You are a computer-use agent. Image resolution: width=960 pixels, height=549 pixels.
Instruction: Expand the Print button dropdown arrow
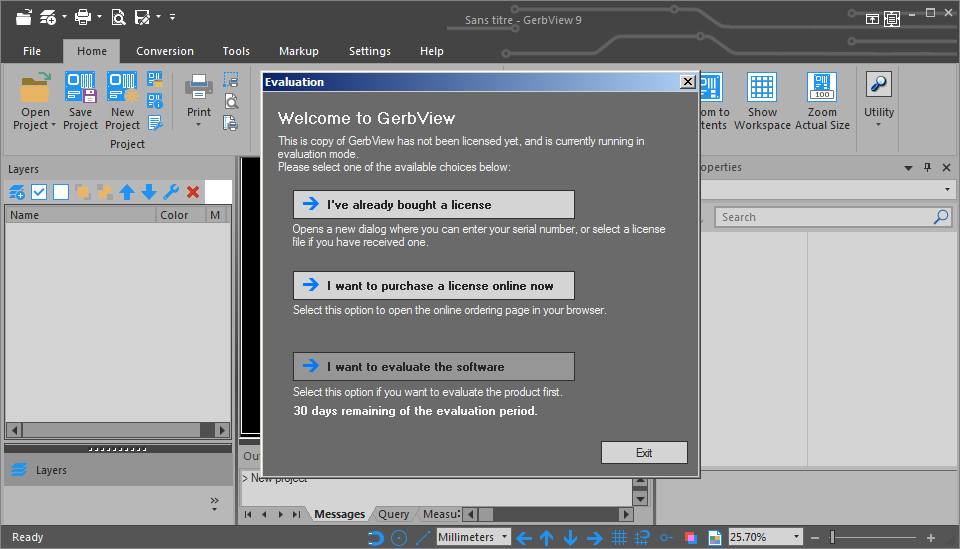(x=198, y=125)
